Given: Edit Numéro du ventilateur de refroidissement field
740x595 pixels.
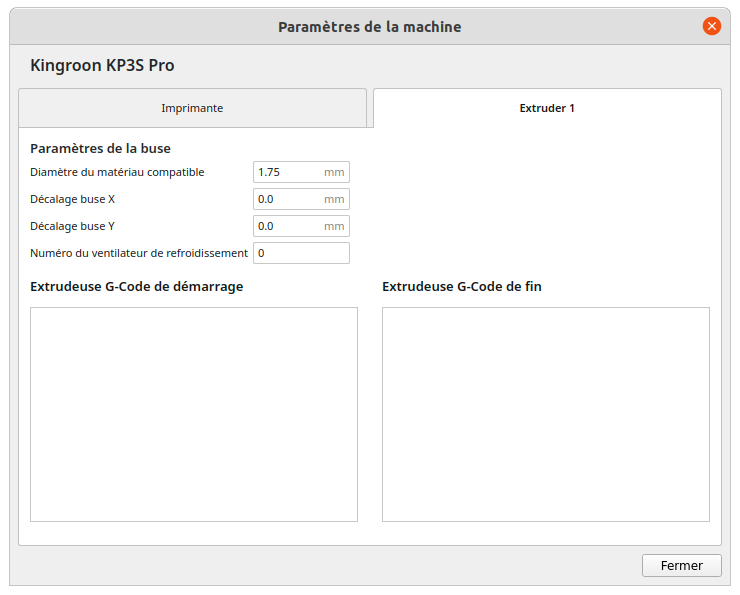Looking at the screenshot, I should pos(302,253).
